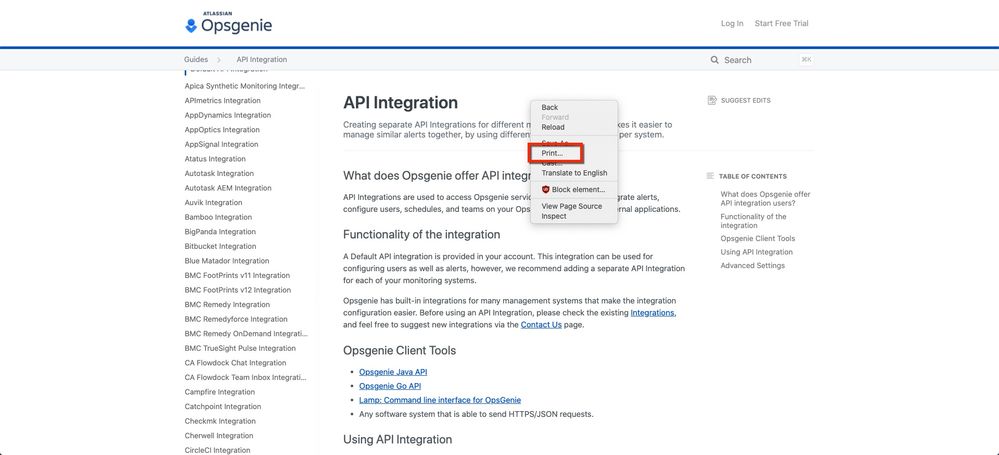Viewport: 999px width, 455px height.
Task: Click the 'API Integration' page heading
Action: [400, 103]
